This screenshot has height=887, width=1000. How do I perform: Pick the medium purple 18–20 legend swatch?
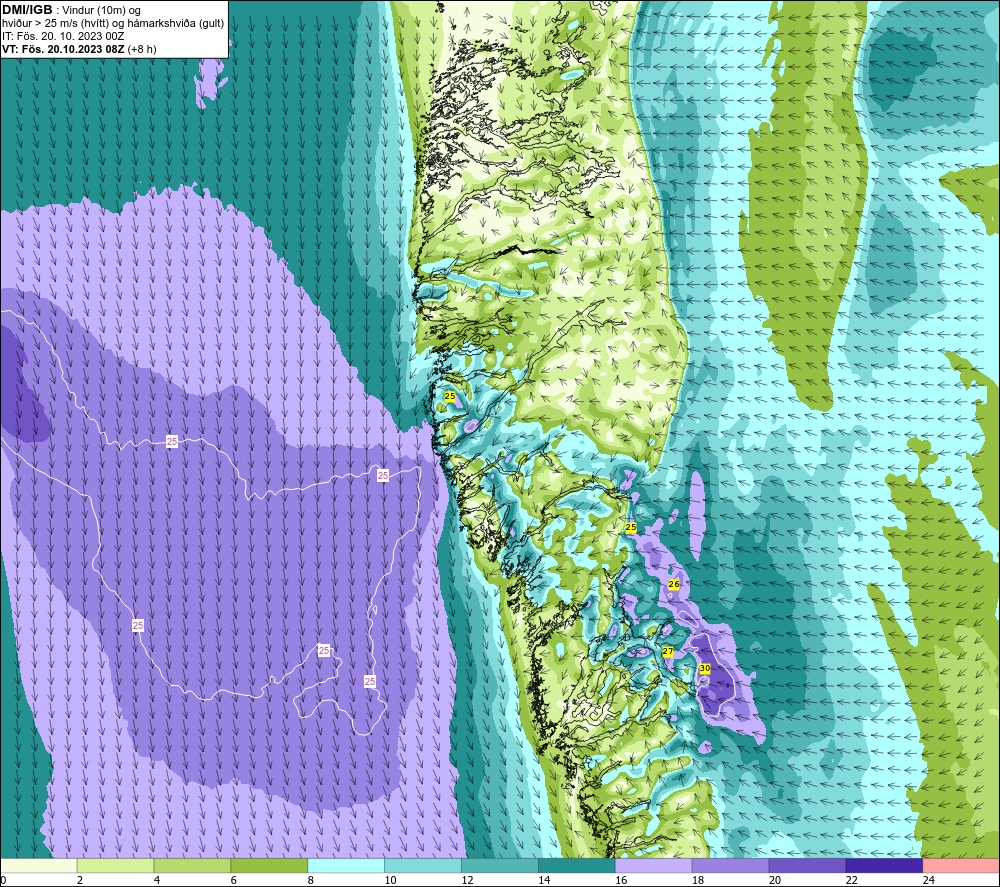(x=730, y=865)
